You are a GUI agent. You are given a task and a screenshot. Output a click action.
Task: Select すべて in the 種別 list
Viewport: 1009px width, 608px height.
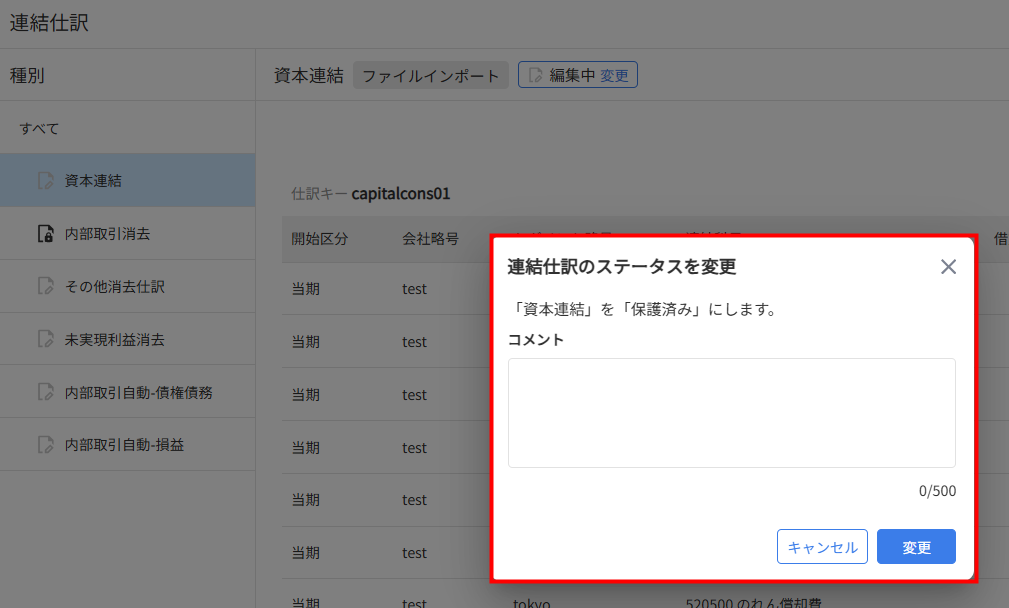[40, 128]
